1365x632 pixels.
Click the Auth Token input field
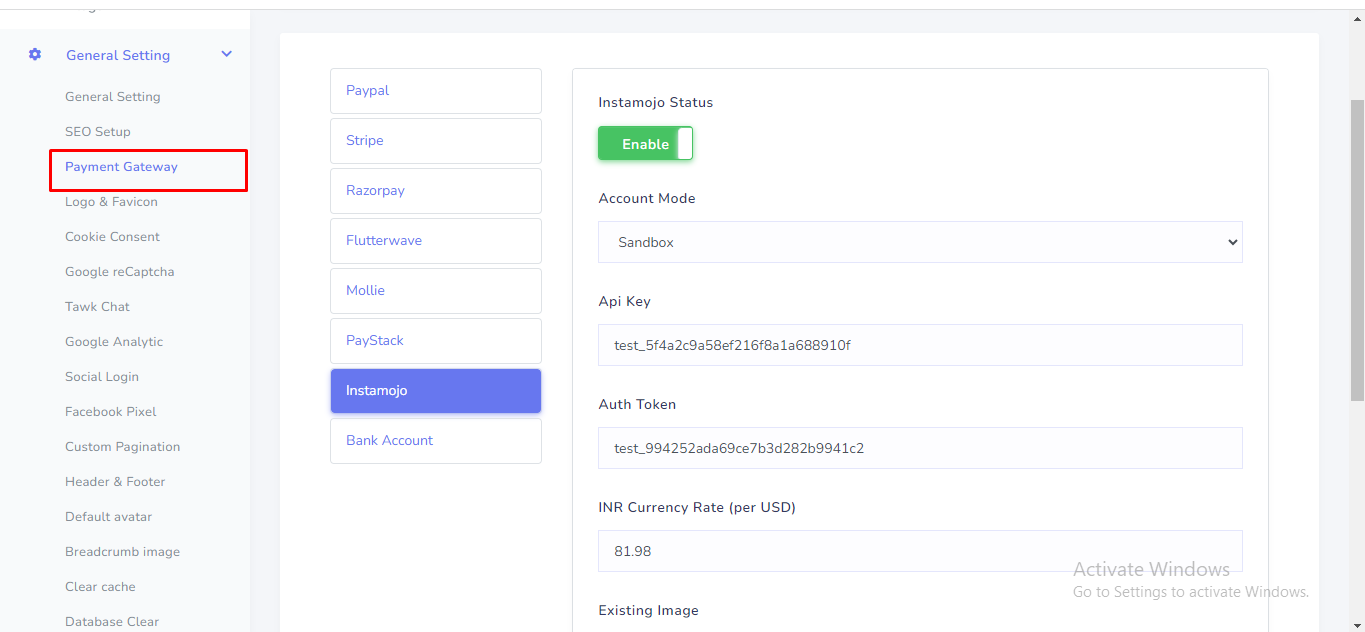point(919,448)
